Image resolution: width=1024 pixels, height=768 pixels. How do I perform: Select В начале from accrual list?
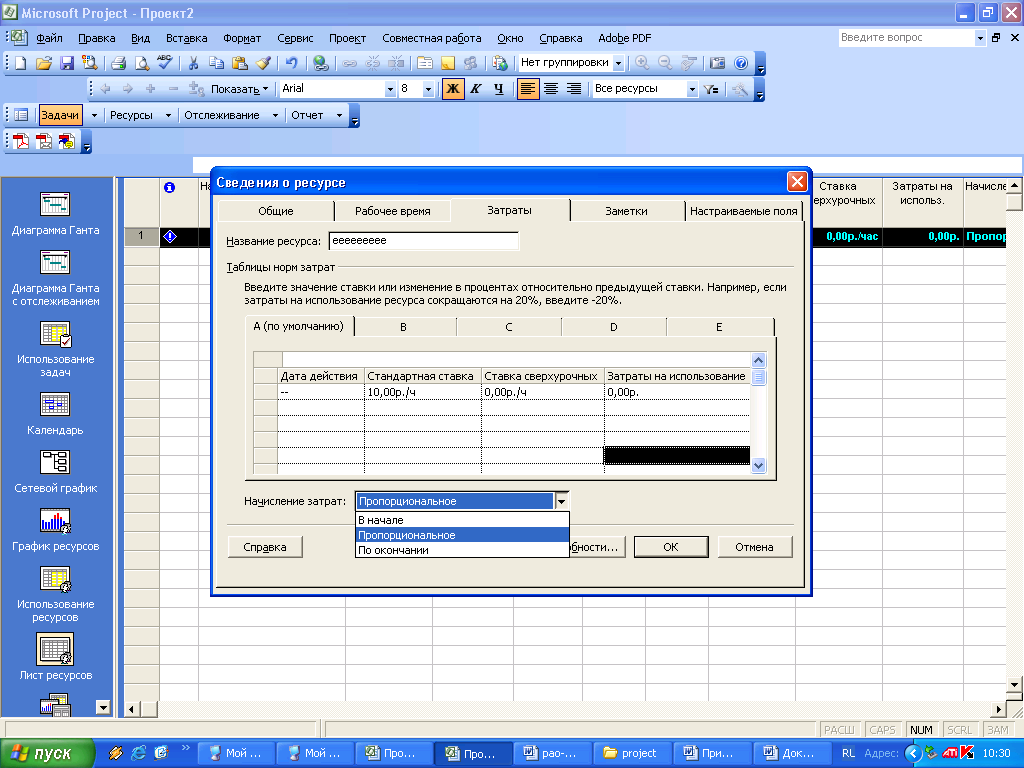(x=462, y=520)
